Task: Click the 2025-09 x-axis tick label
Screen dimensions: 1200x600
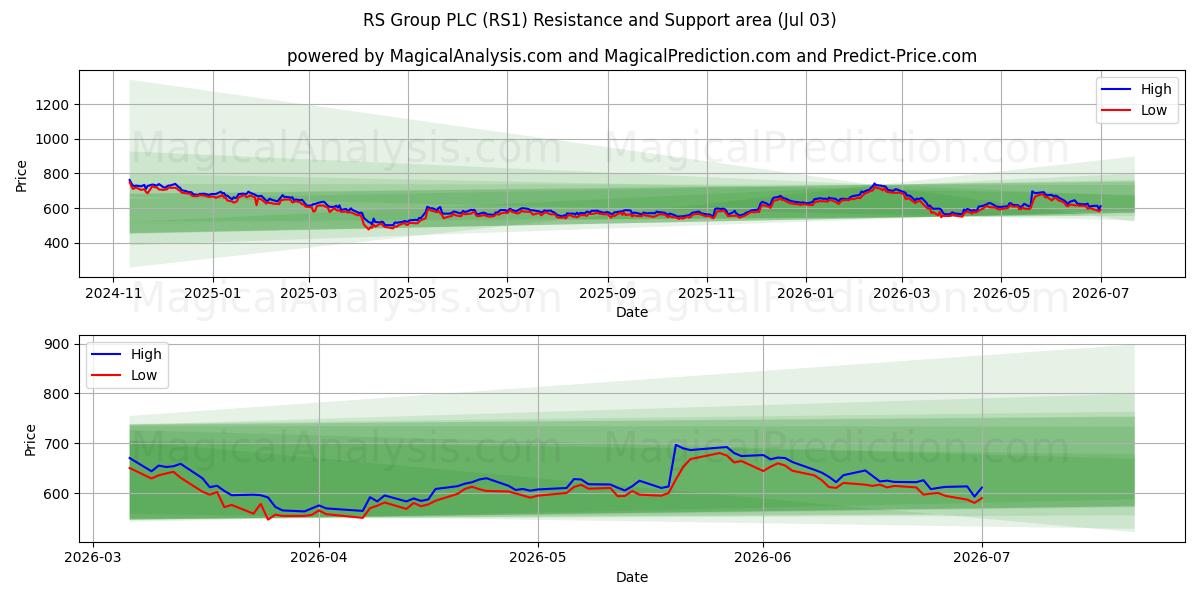Action: [x=607, y=294]
